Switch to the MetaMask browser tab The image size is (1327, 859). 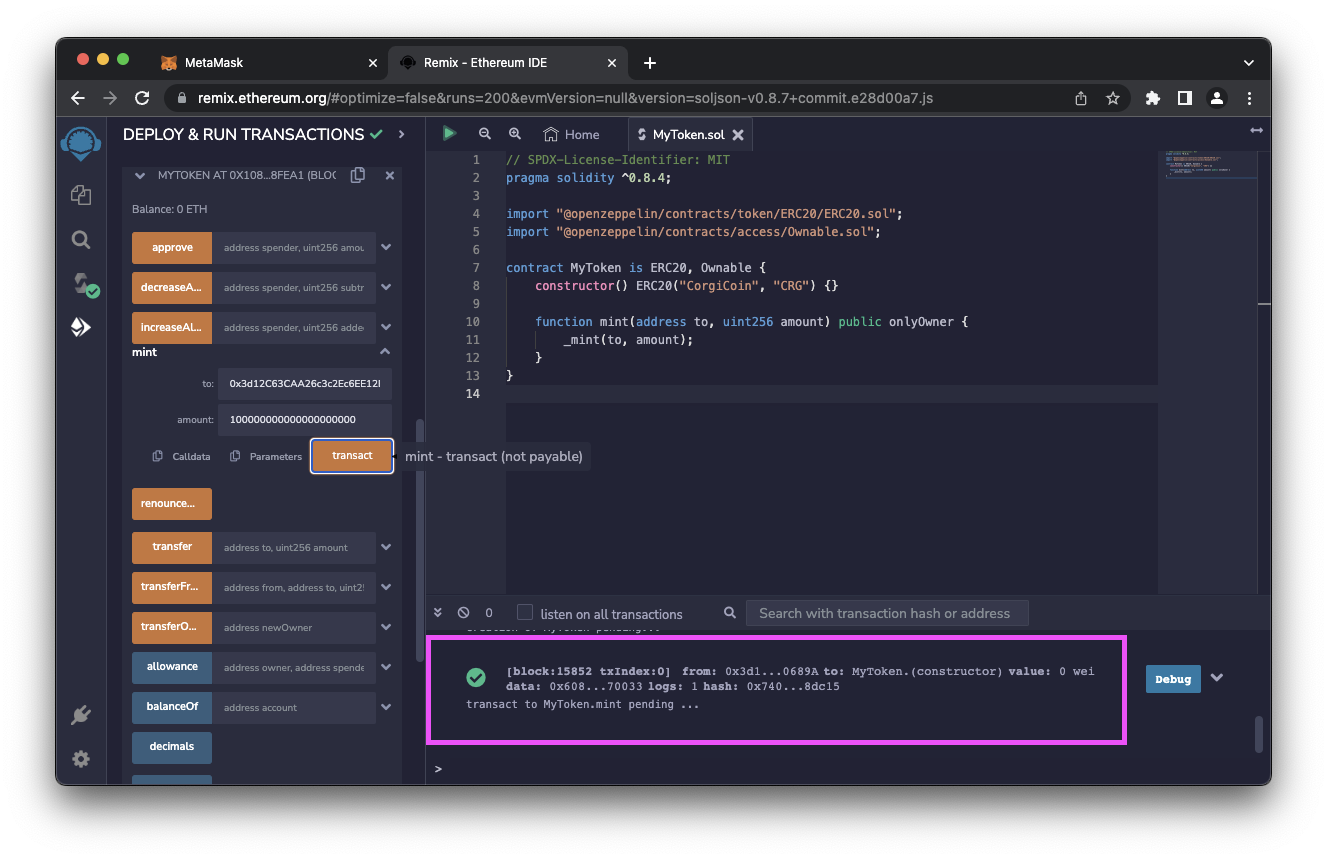pos(271,62)
